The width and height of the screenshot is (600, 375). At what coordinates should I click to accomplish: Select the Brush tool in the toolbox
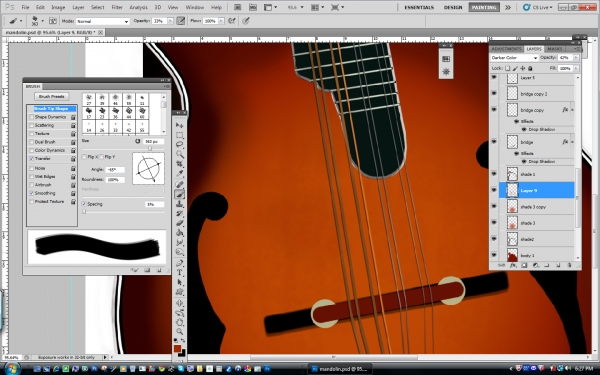point(179,194)
